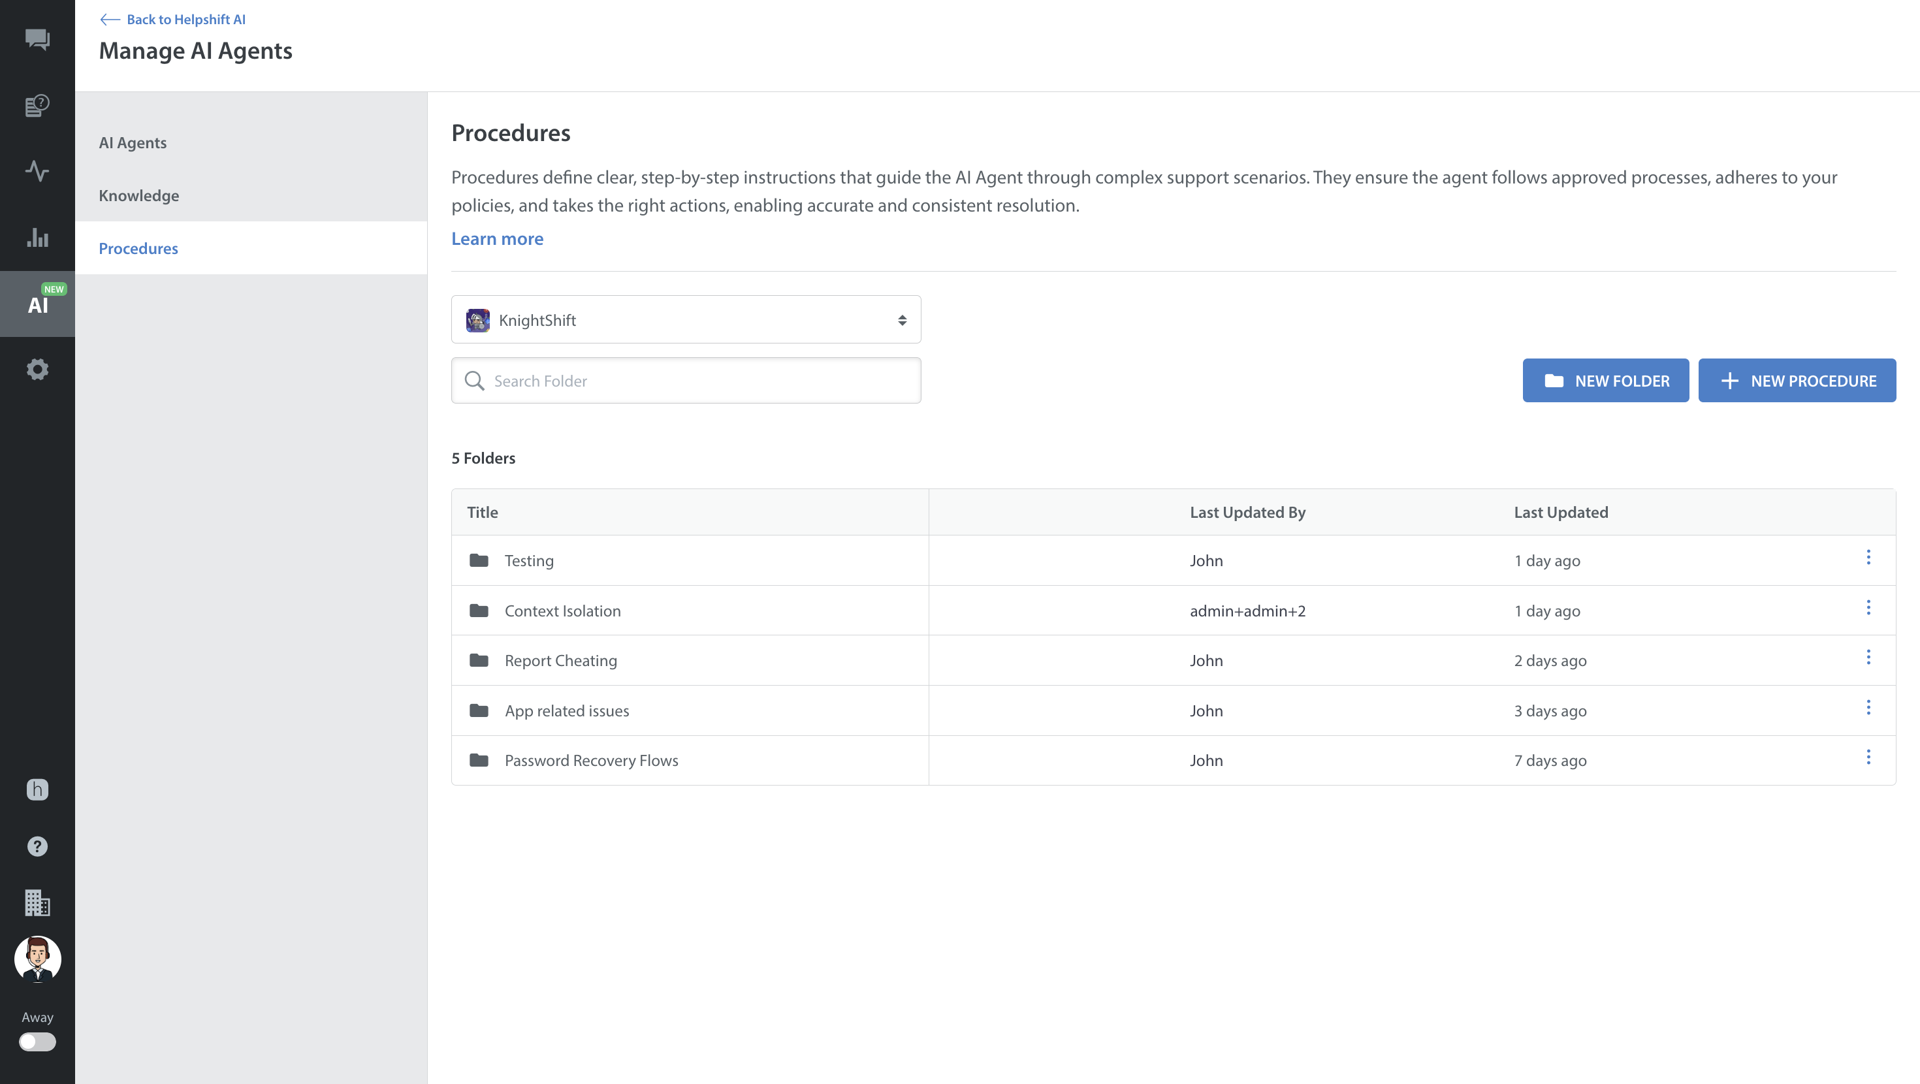Open the settings gear in sidebar

coord(37,370)
